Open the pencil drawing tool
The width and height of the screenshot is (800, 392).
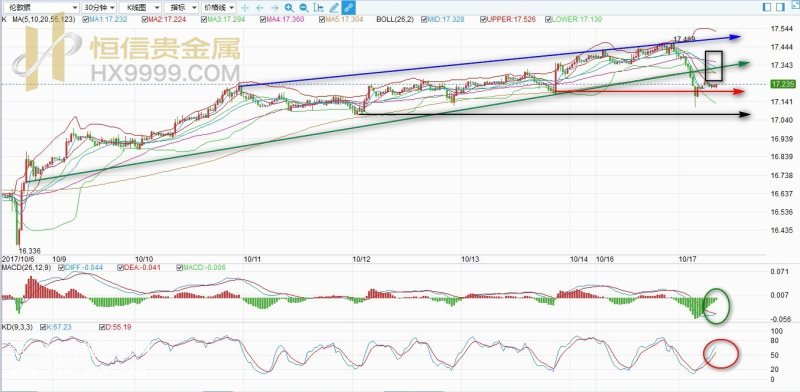pyautogui.click(x=334, y=8)
